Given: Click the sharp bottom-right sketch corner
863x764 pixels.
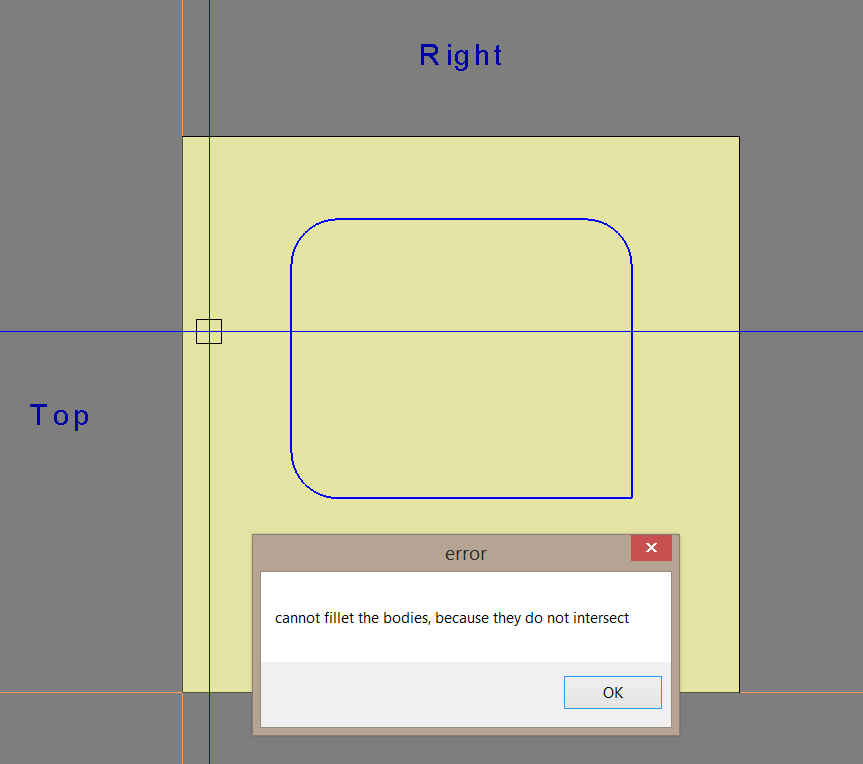Looking at the screenshot, I should pos(631,497).
